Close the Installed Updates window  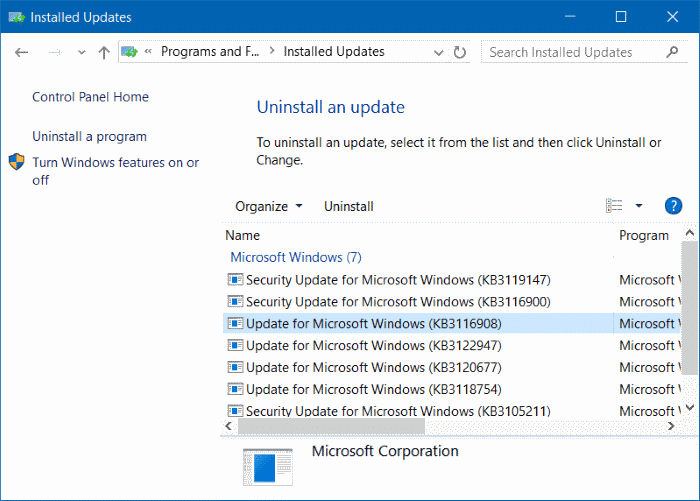point(672,17)
